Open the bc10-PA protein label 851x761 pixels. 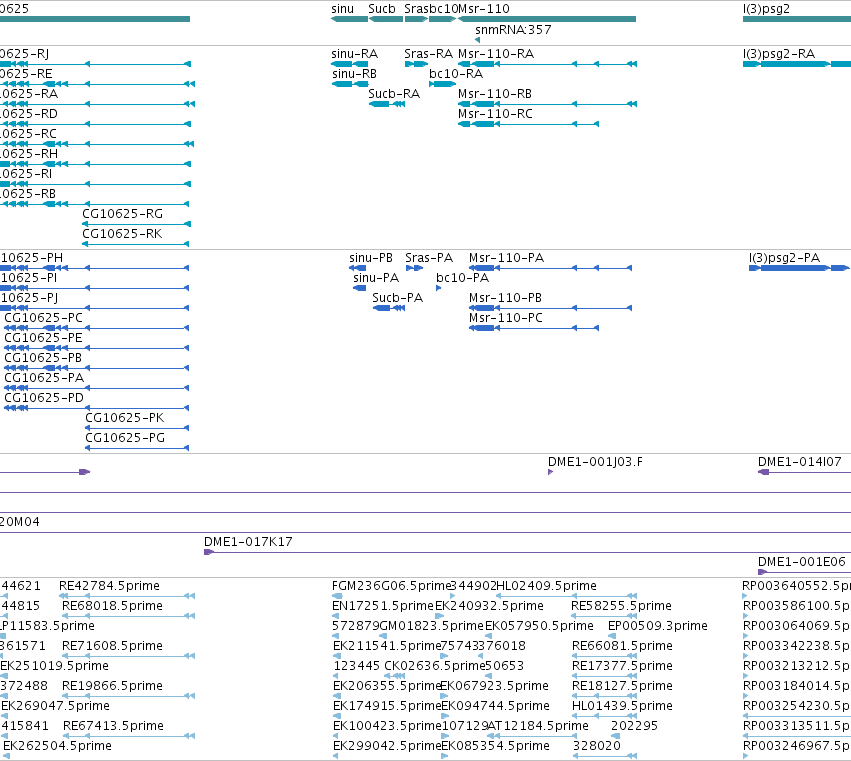(462, 278)
